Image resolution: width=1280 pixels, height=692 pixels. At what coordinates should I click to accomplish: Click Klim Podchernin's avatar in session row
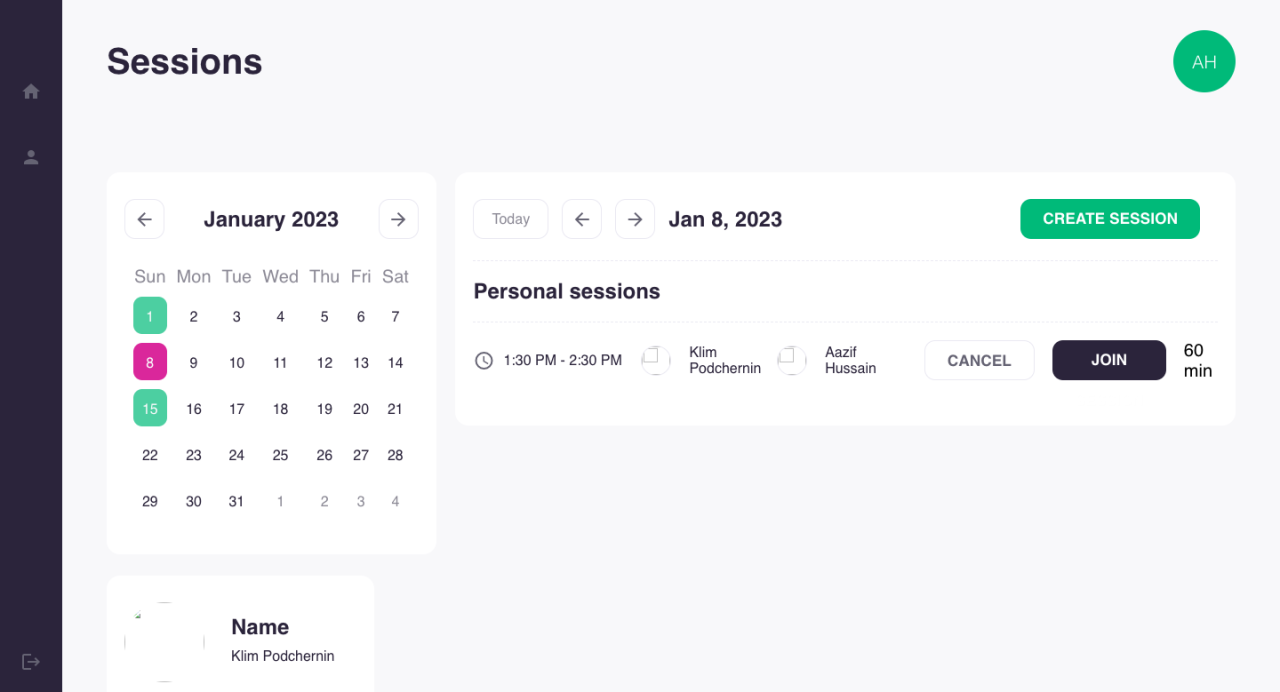click(x=656, y=360)
